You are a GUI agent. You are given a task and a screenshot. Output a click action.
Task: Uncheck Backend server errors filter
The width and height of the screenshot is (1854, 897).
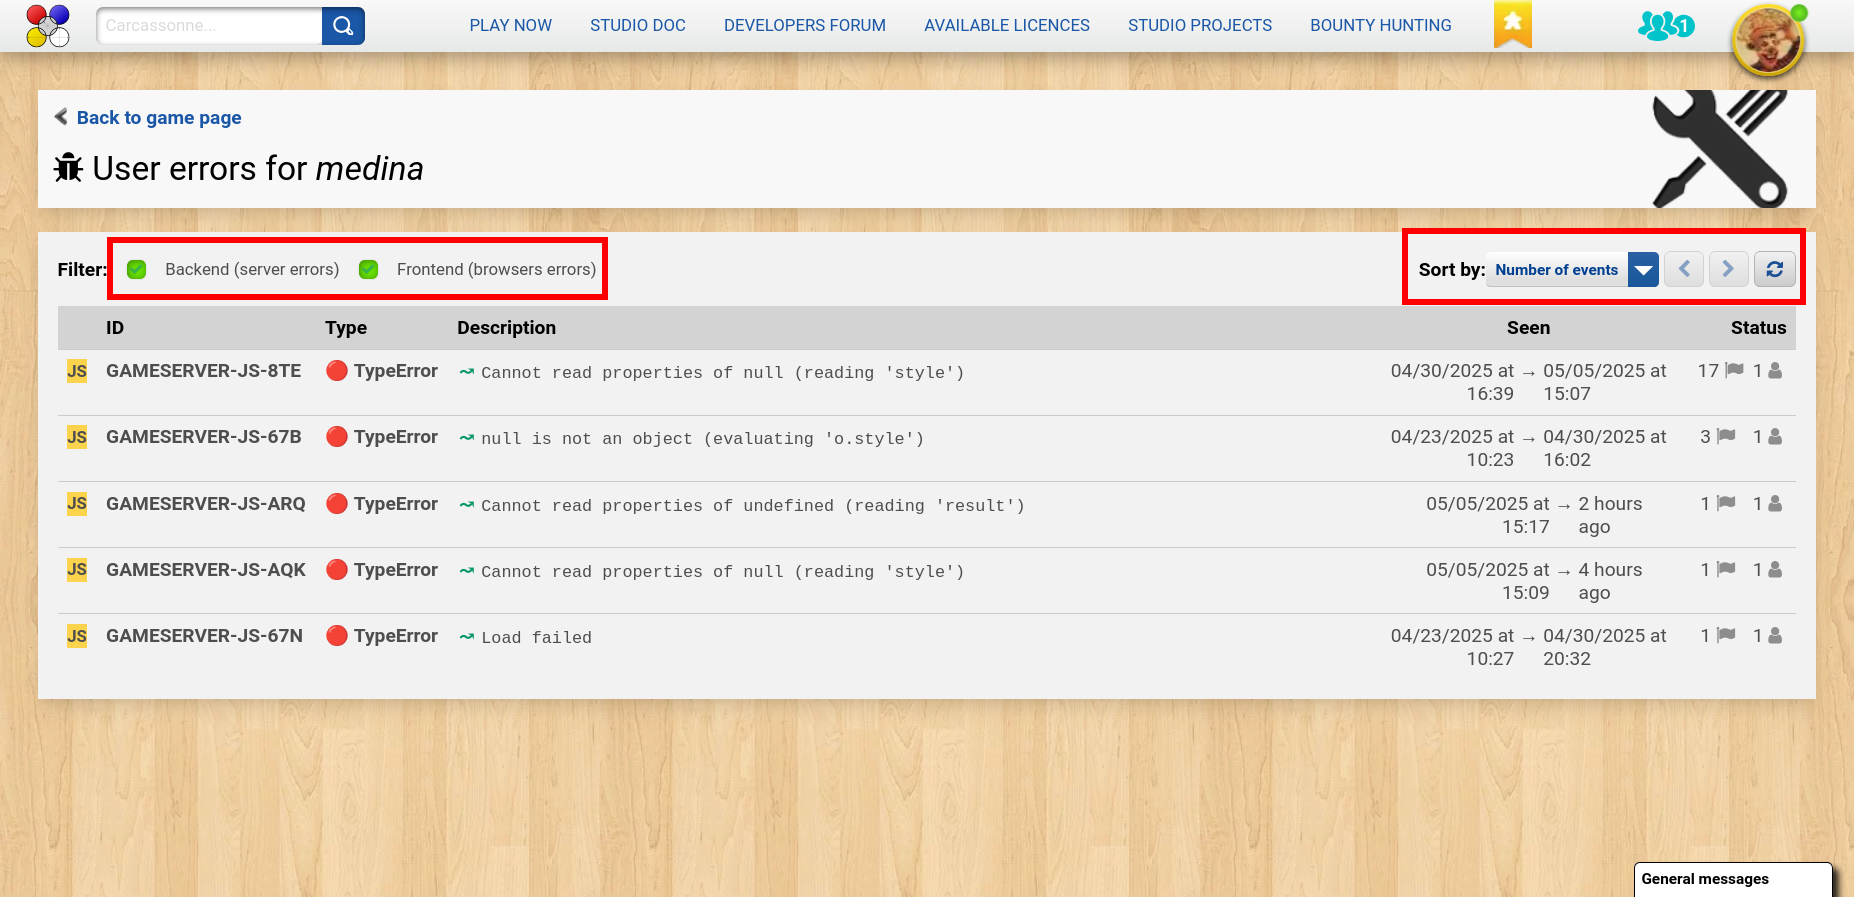[x=137, y=269]
